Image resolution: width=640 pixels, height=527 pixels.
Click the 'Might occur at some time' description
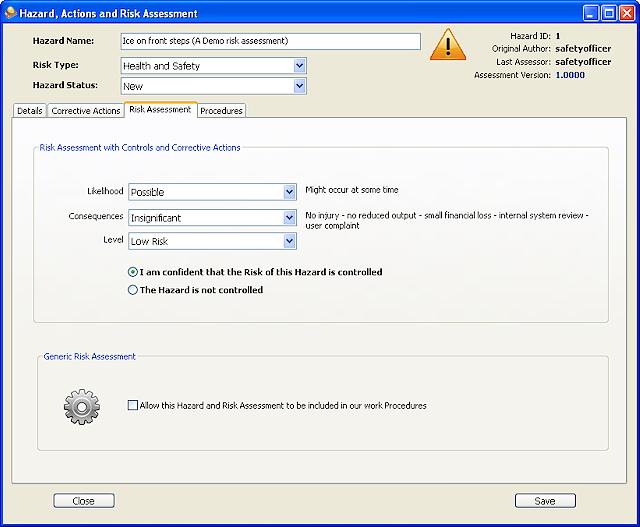[352, 190]
